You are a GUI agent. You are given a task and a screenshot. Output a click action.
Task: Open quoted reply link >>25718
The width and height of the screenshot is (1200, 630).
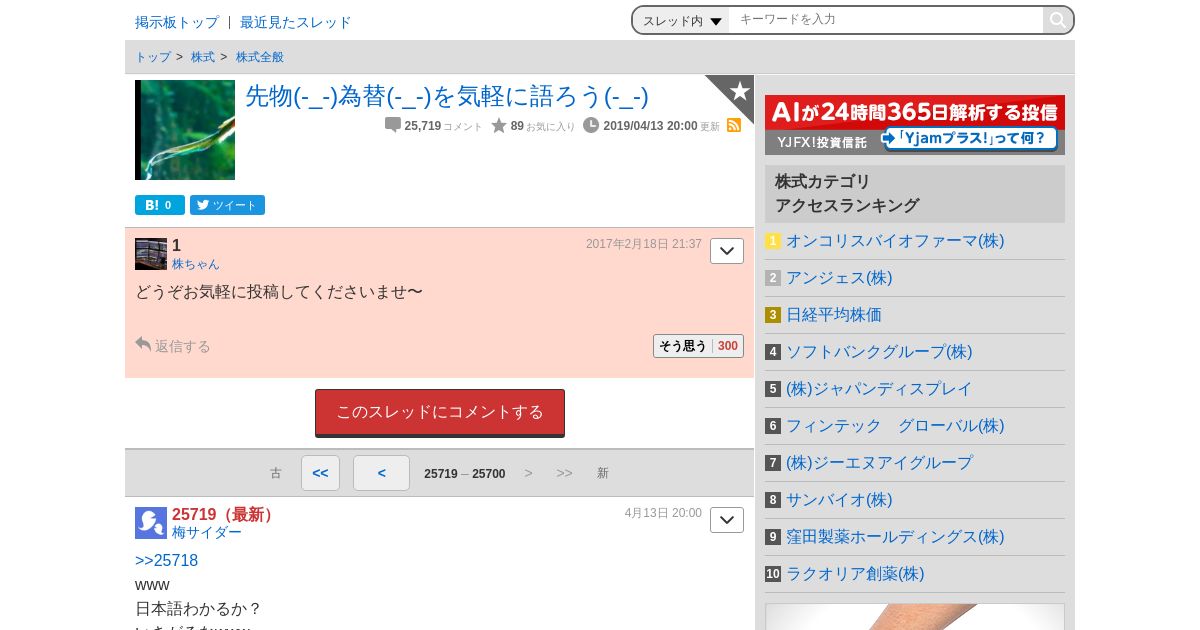(167, 560)
